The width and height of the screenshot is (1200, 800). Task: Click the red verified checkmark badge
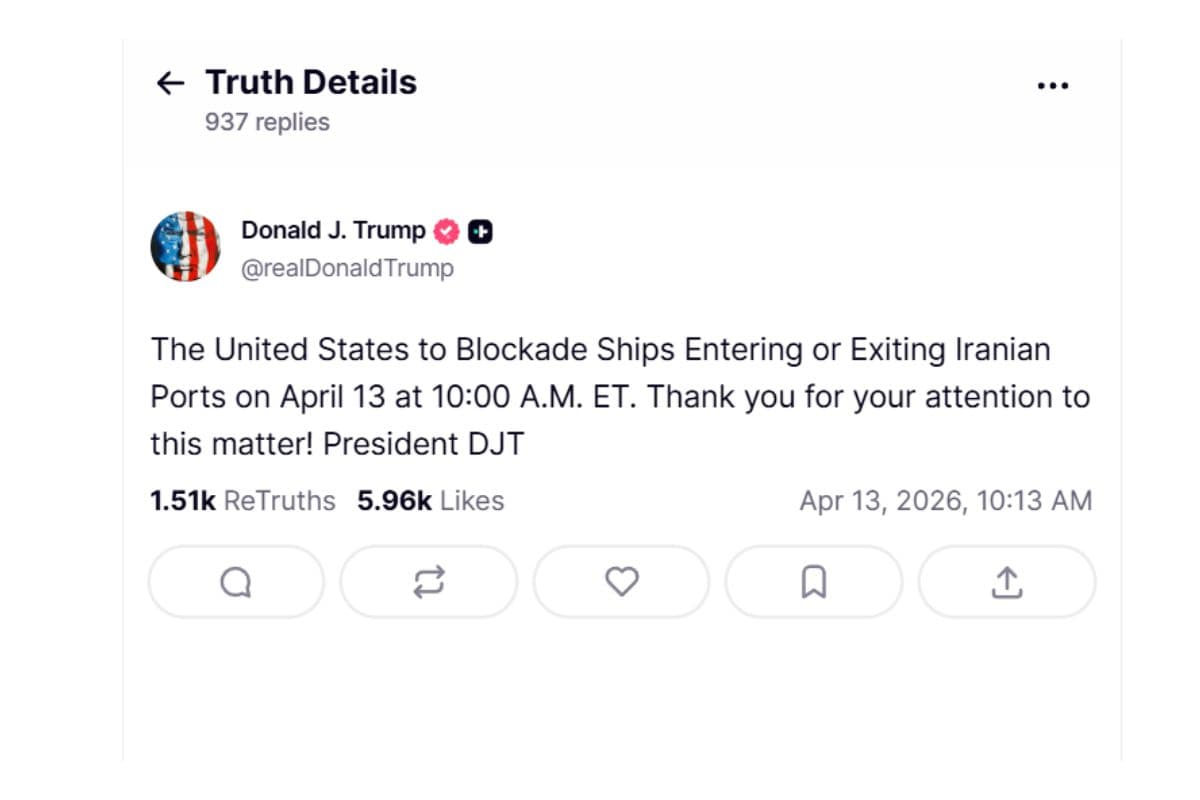446,231
